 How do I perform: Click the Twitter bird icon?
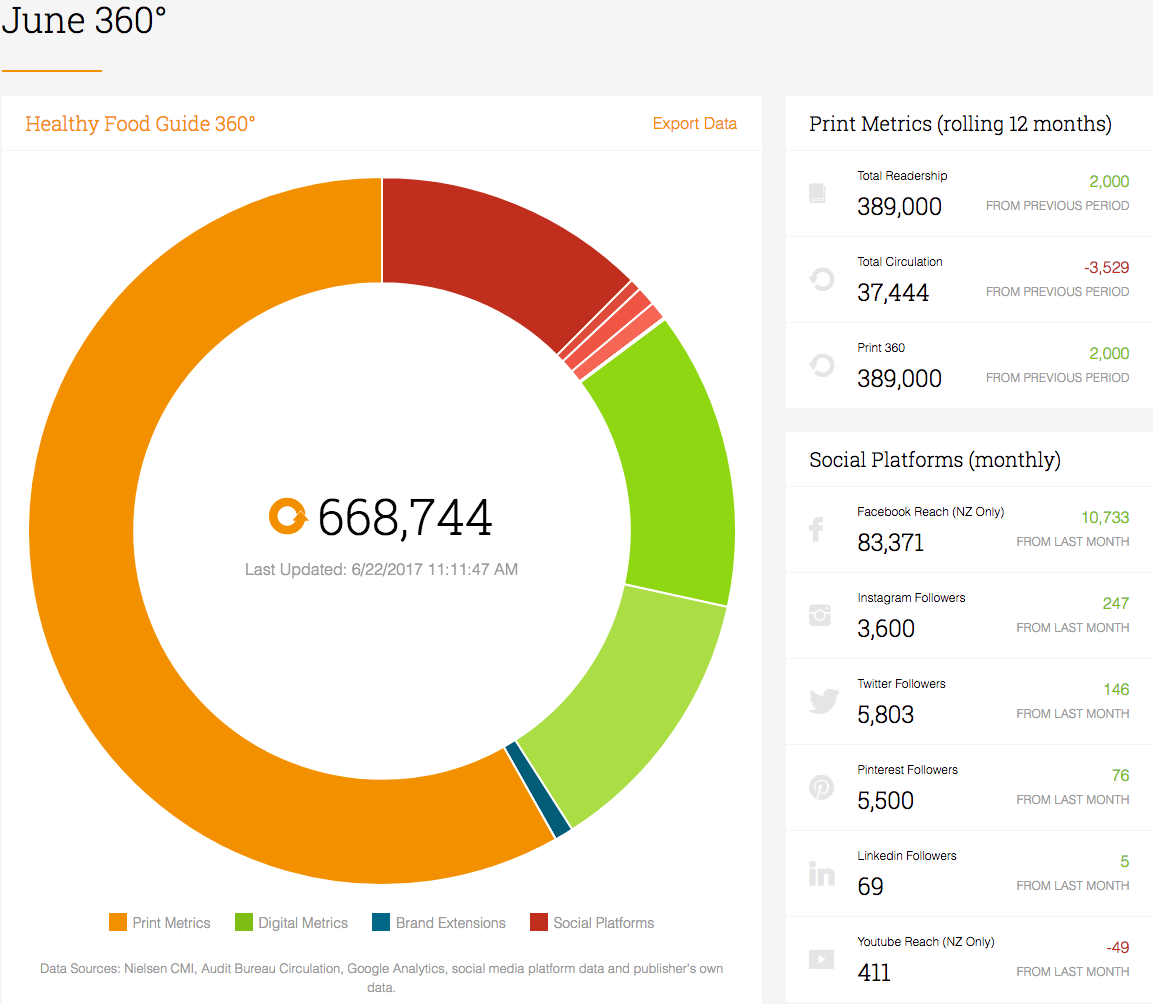tap(824, 700)
